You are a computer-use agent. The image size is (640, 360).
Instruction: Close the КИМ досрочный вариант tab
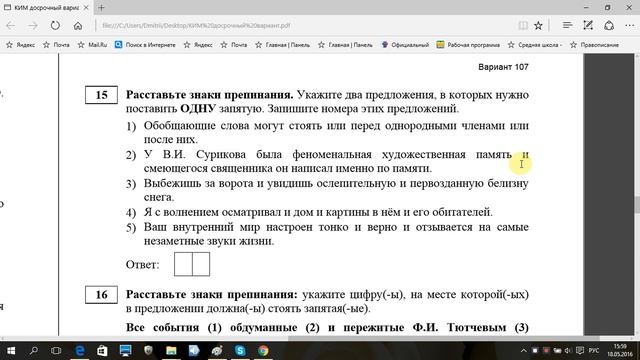86,7
